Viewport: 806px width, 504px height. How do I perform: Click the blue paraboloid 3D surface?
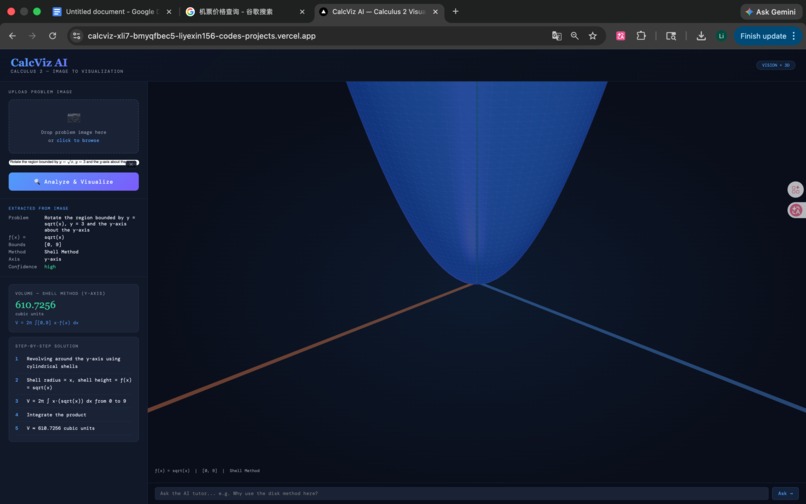(x=477, y=175)
